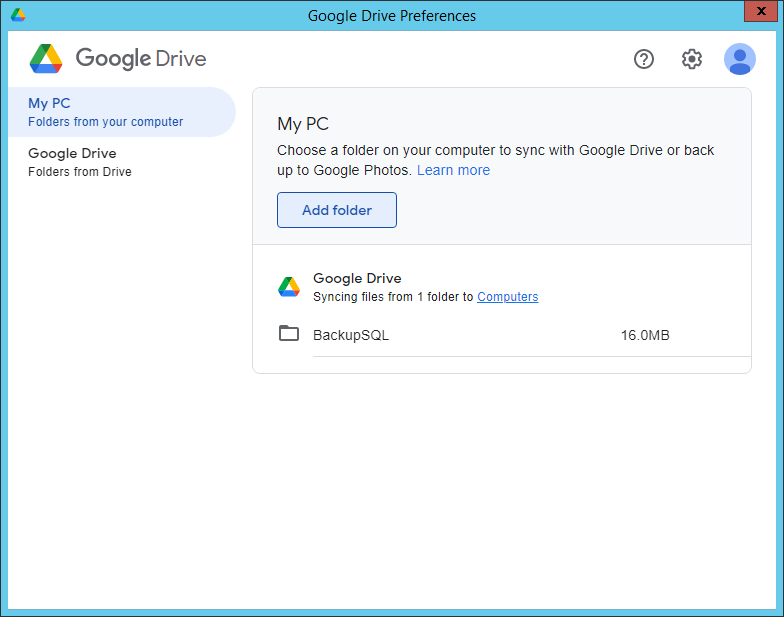Screen dimensions: 784x617
Task: Click the Drive icon in title bar
Action: (x=18, y=15)
